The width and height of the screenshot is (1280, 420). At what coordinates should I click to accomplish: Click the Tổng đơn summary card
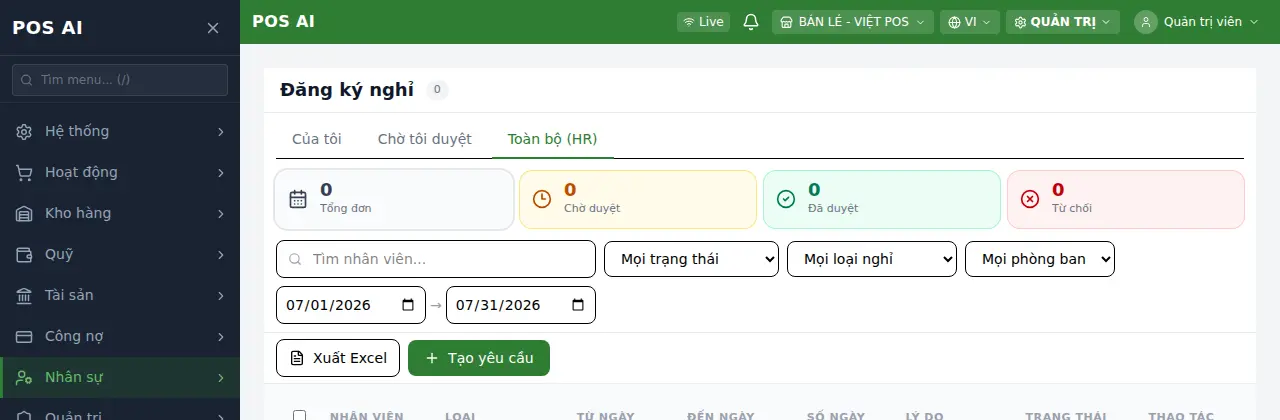click(x=395, y=199)
